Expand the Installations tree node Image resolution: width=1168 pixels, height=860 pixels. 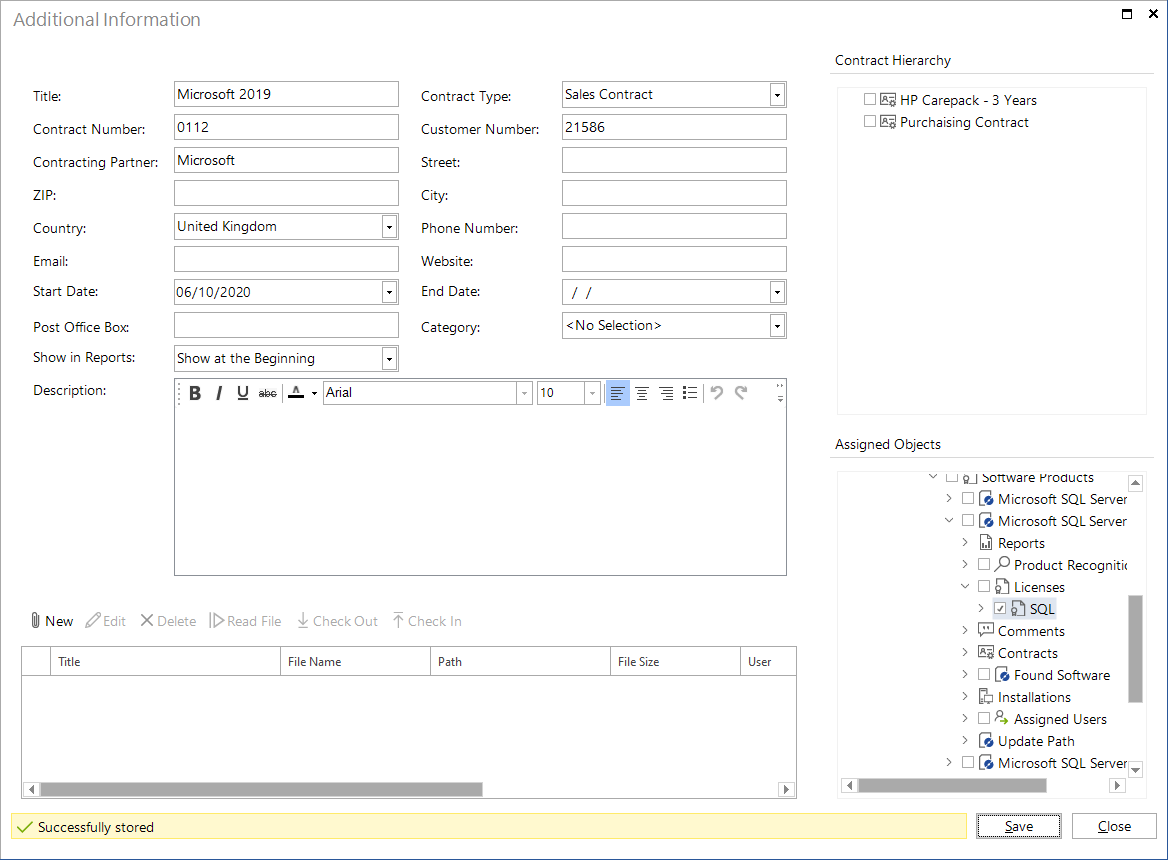click(x=965, y=696)
